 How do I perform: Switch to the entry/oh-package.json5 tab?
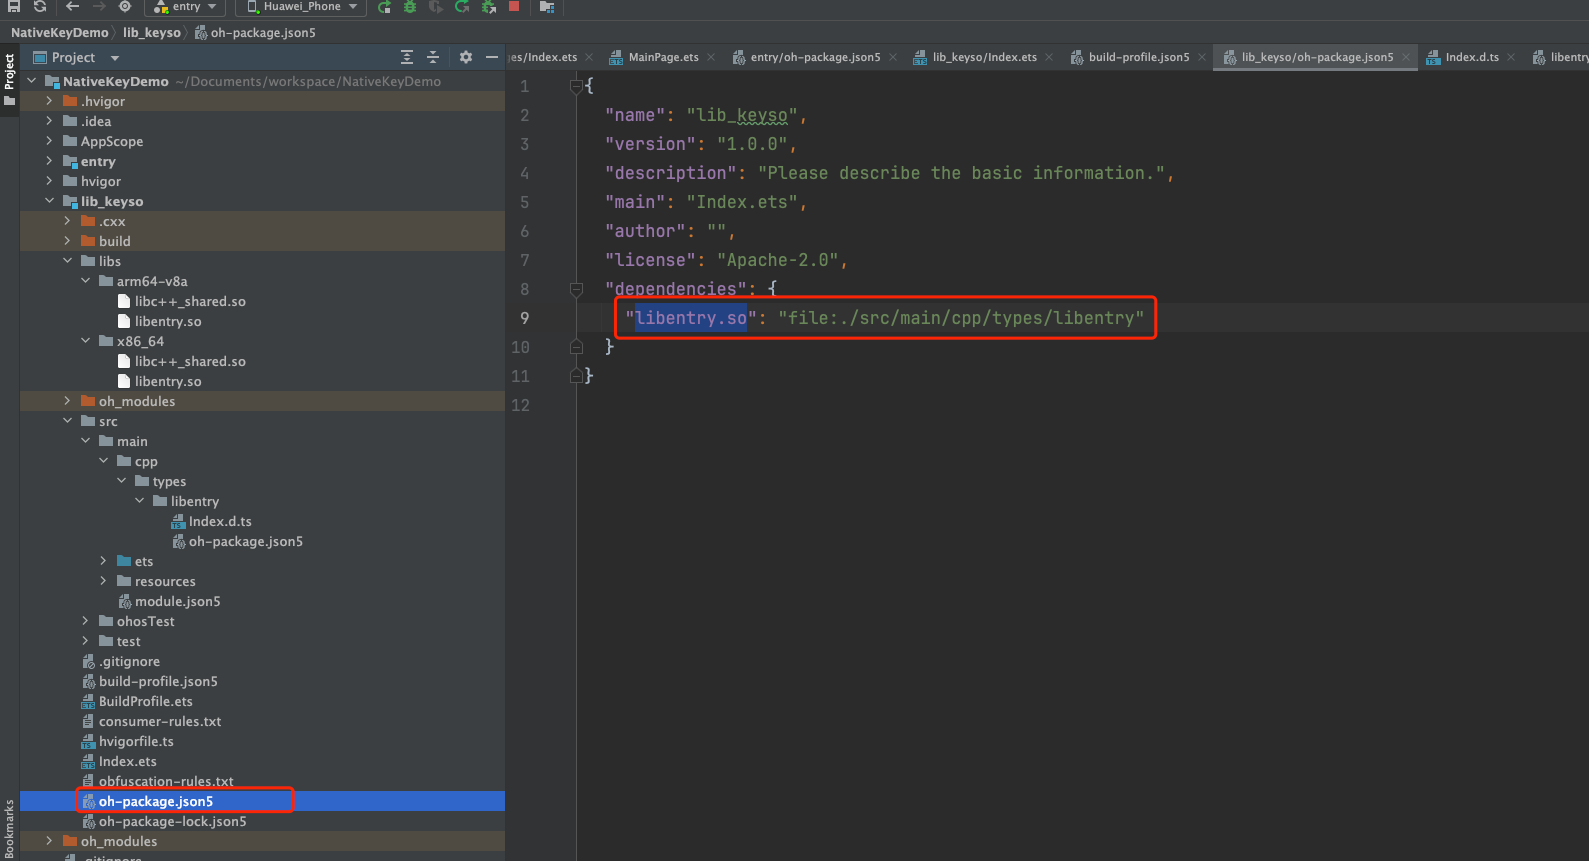[x=815, y=57]
